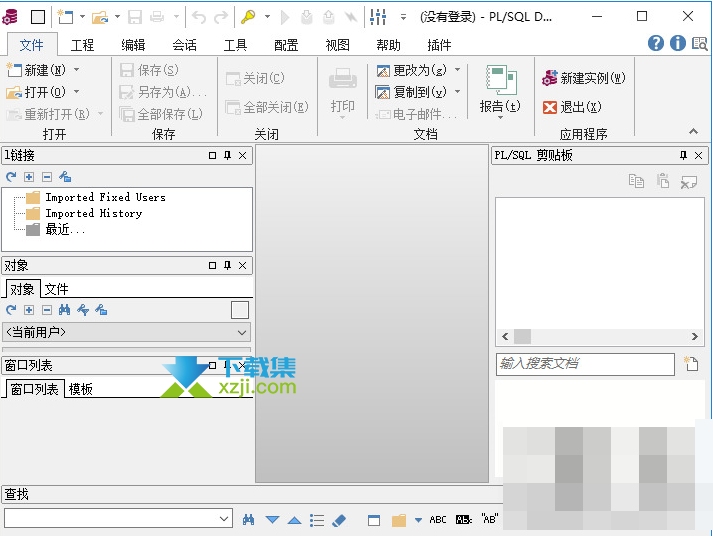Open the 工具 ribbon tab
713x536 pixels.
click(235, 45)
